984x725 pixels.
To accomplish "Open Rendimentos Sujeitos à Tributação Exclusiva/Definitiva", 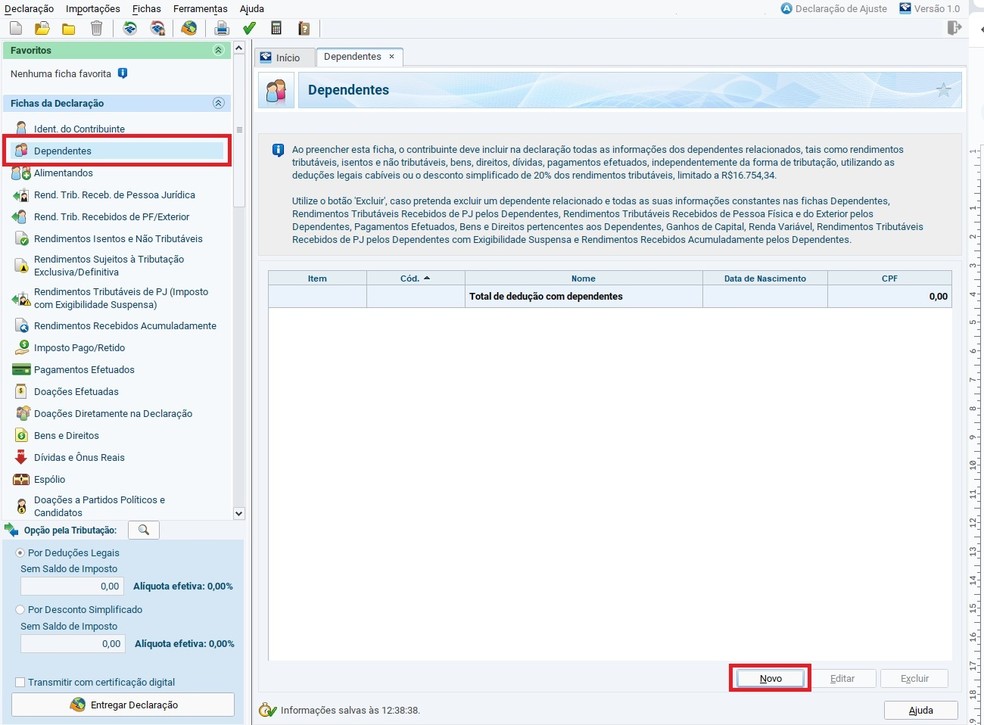I will click(x=109, y=266).
